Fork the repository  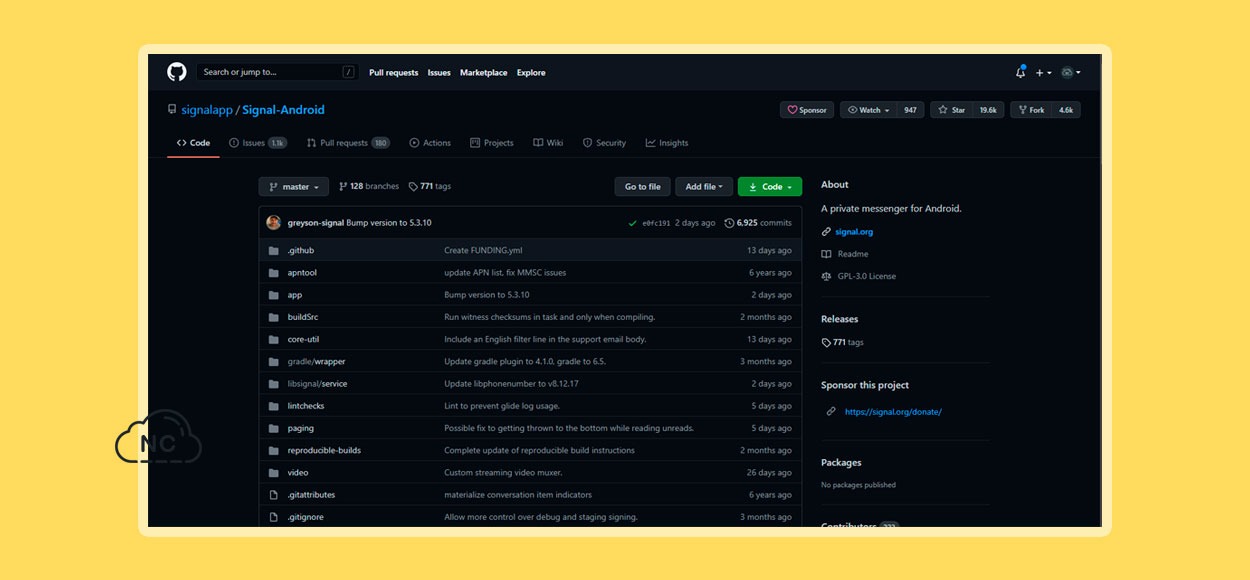[1030, 110]
